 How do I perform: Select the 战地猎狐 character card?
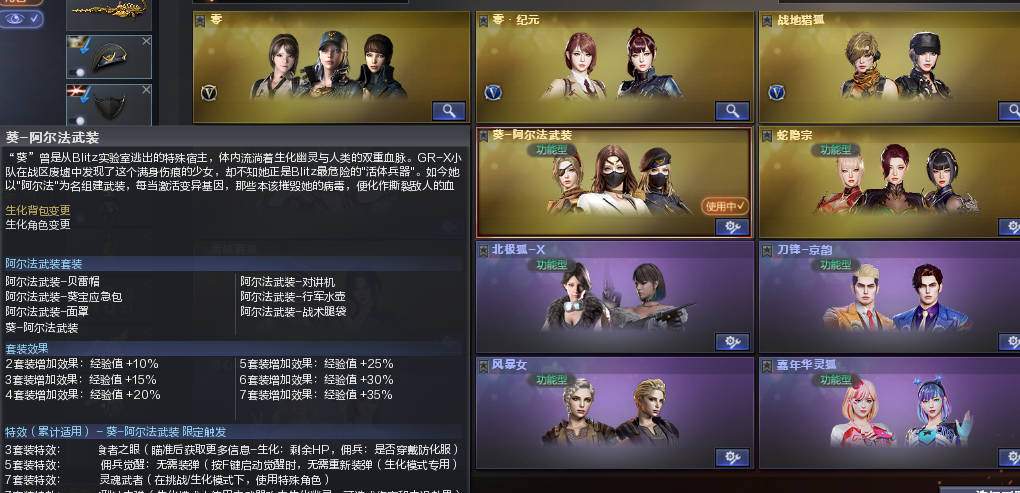(x=889, y=68)
